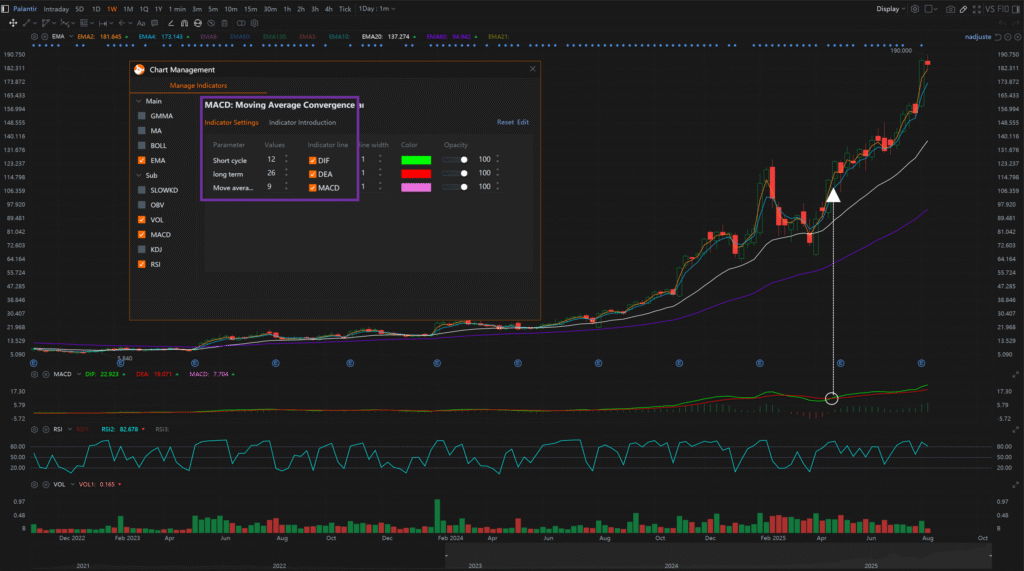Select the 1M timeframe tab
1024x571 pixels.
[127, 9]
